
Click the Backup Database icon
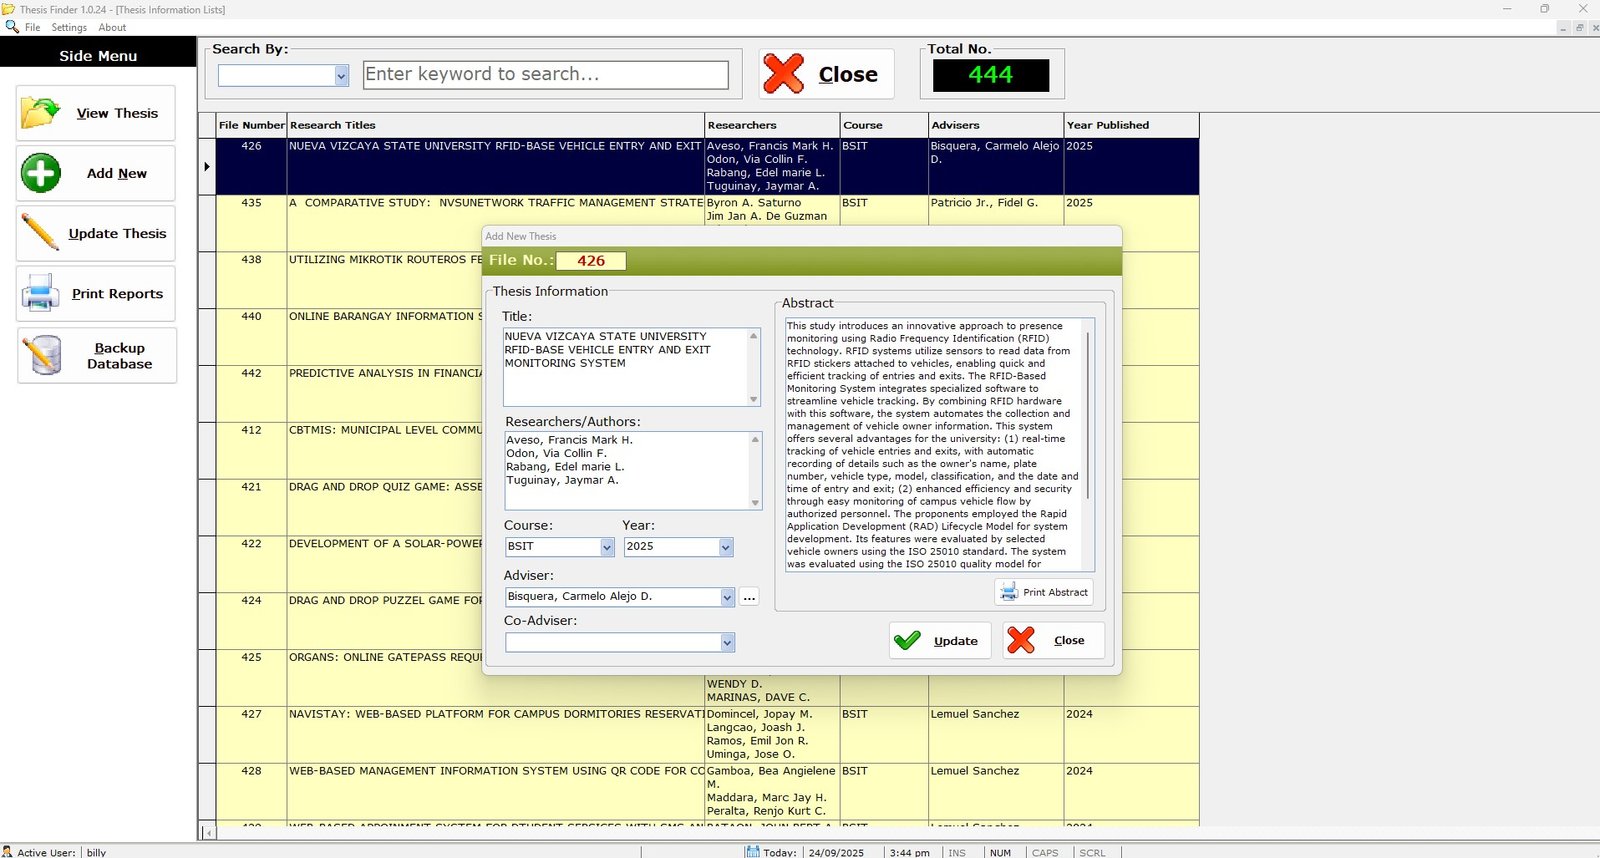(45, 356)
